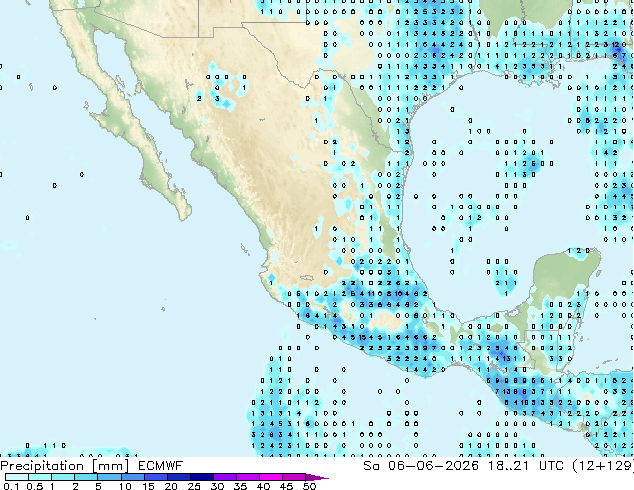Image resolution: width=634 pixels, height=490 pixels.
Task: Choose the 20–25 mm legend color swatch
Action: coord(179,477)
